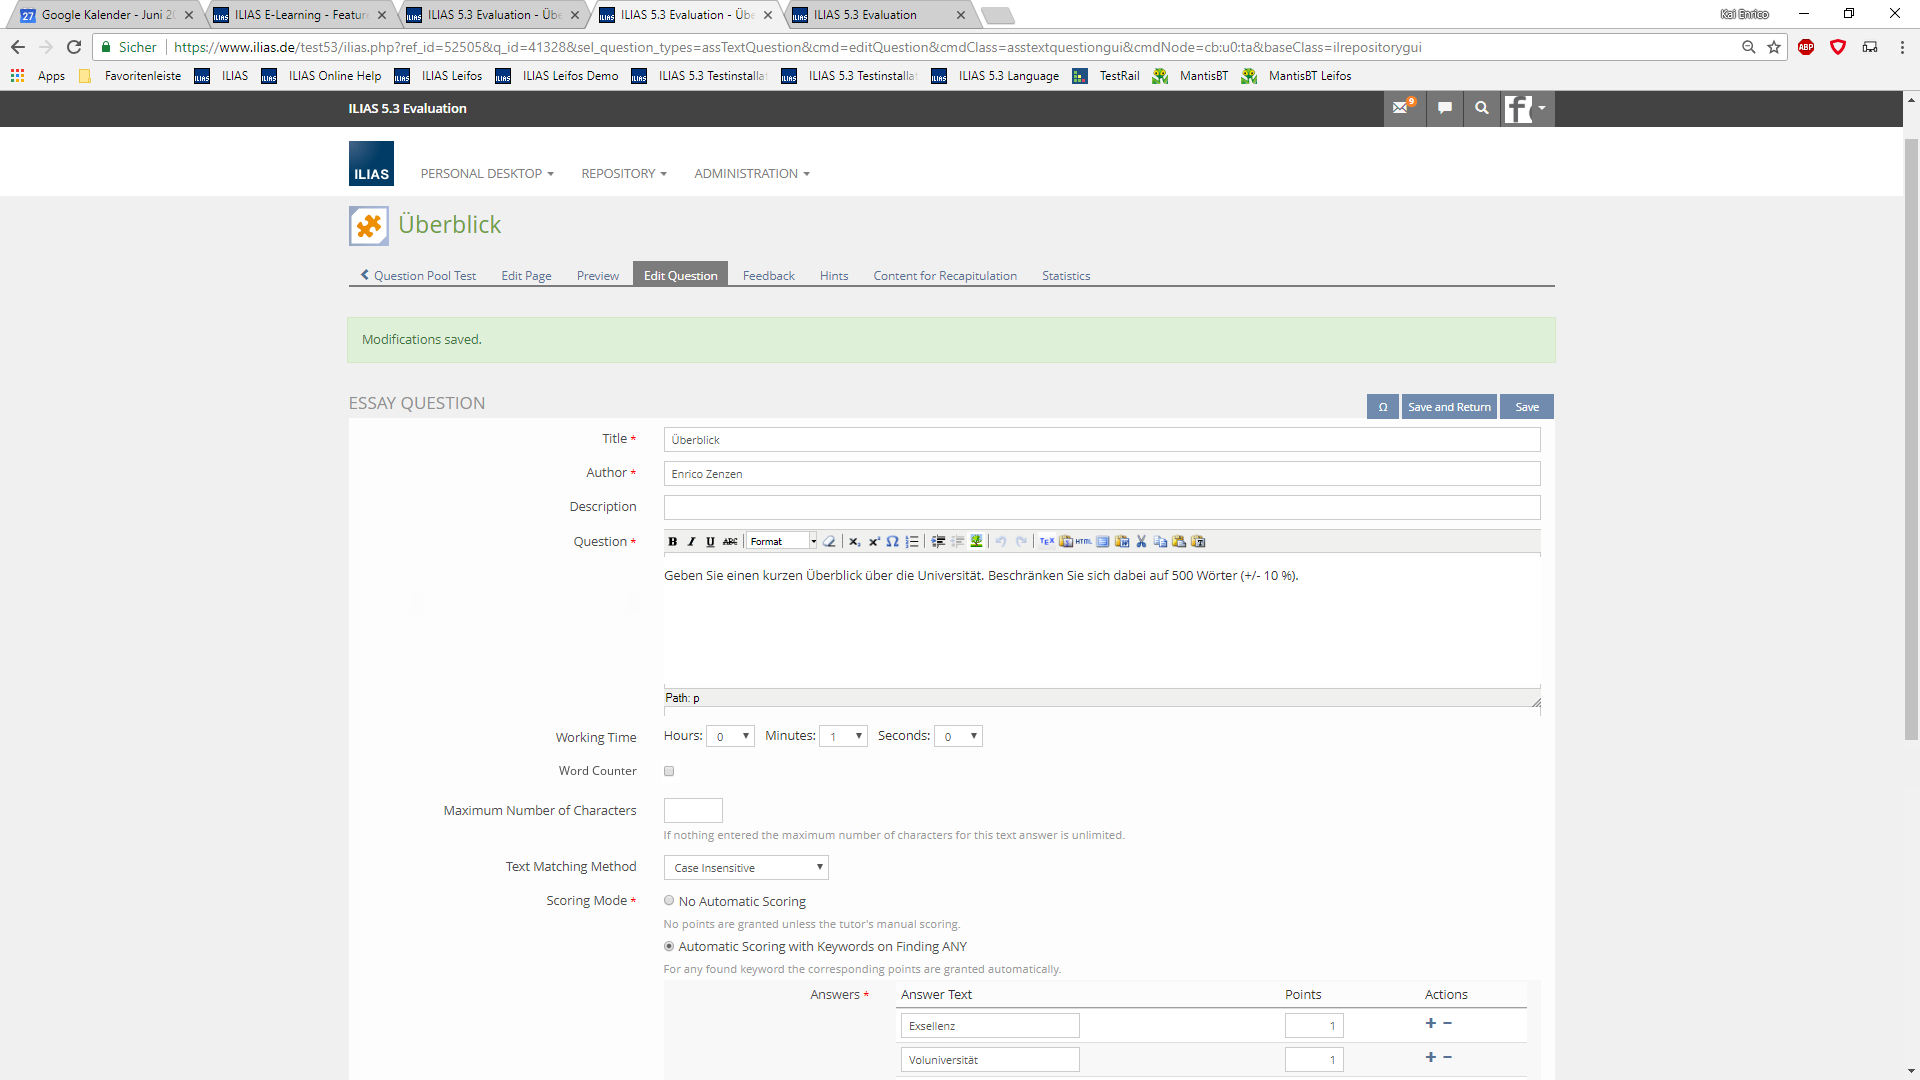Screen dimensions: 1920x1080
Task: Click the cut scissors icon
Action: tap(1141, 542)
